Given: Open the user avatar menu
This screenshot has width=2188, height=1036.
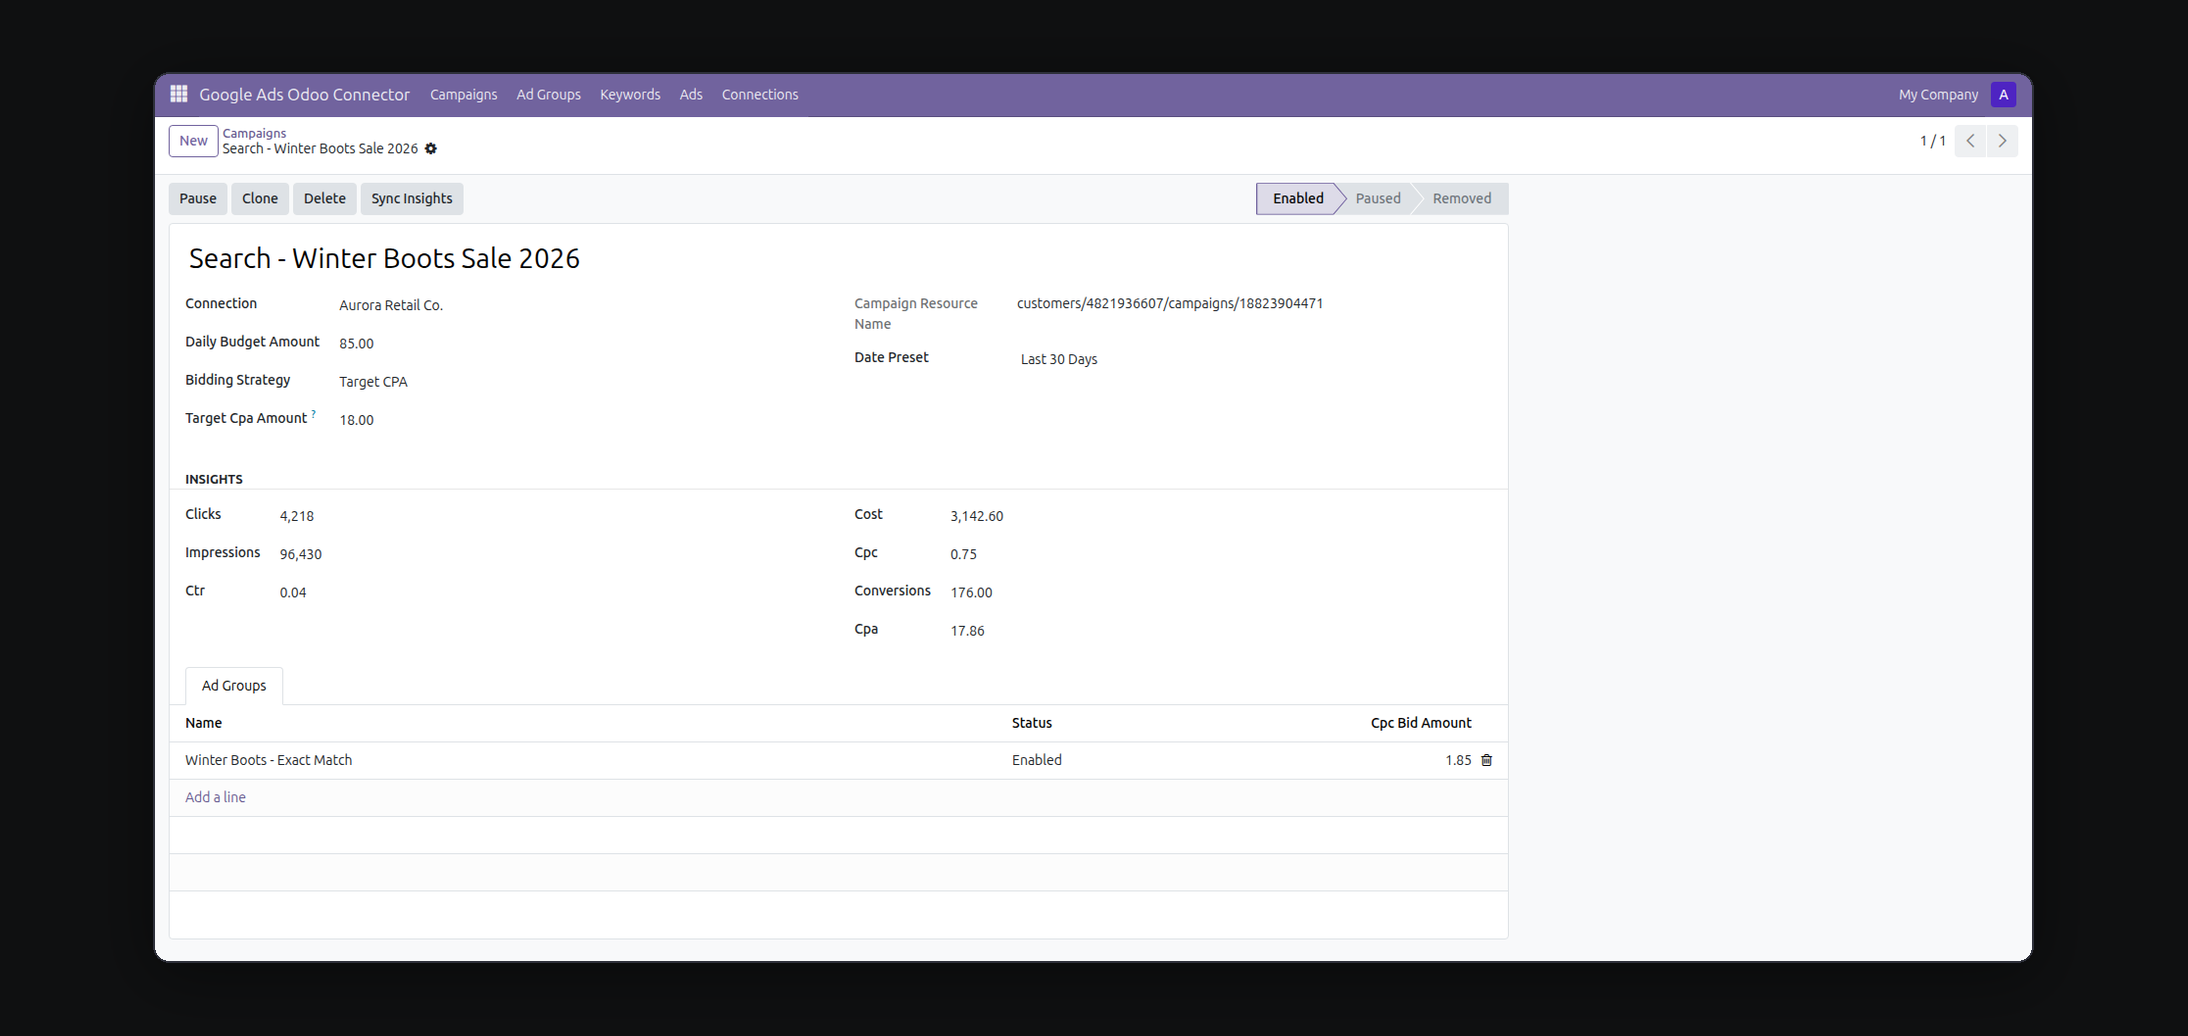Looking at the screenshot, I should click(x=2003, y=94).
